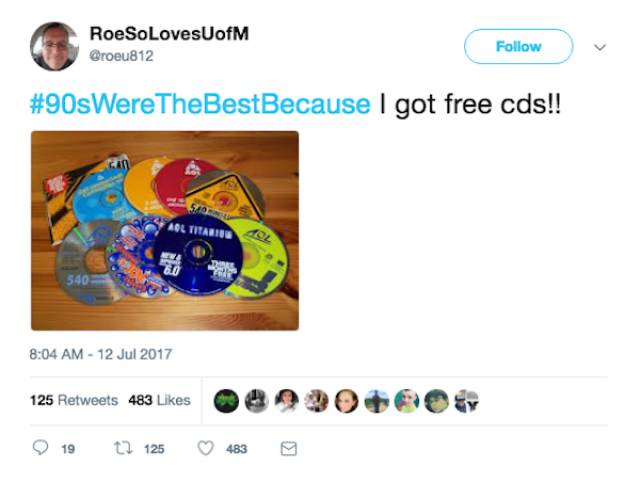Like the tweet with heart icon

tap(206, 448)
